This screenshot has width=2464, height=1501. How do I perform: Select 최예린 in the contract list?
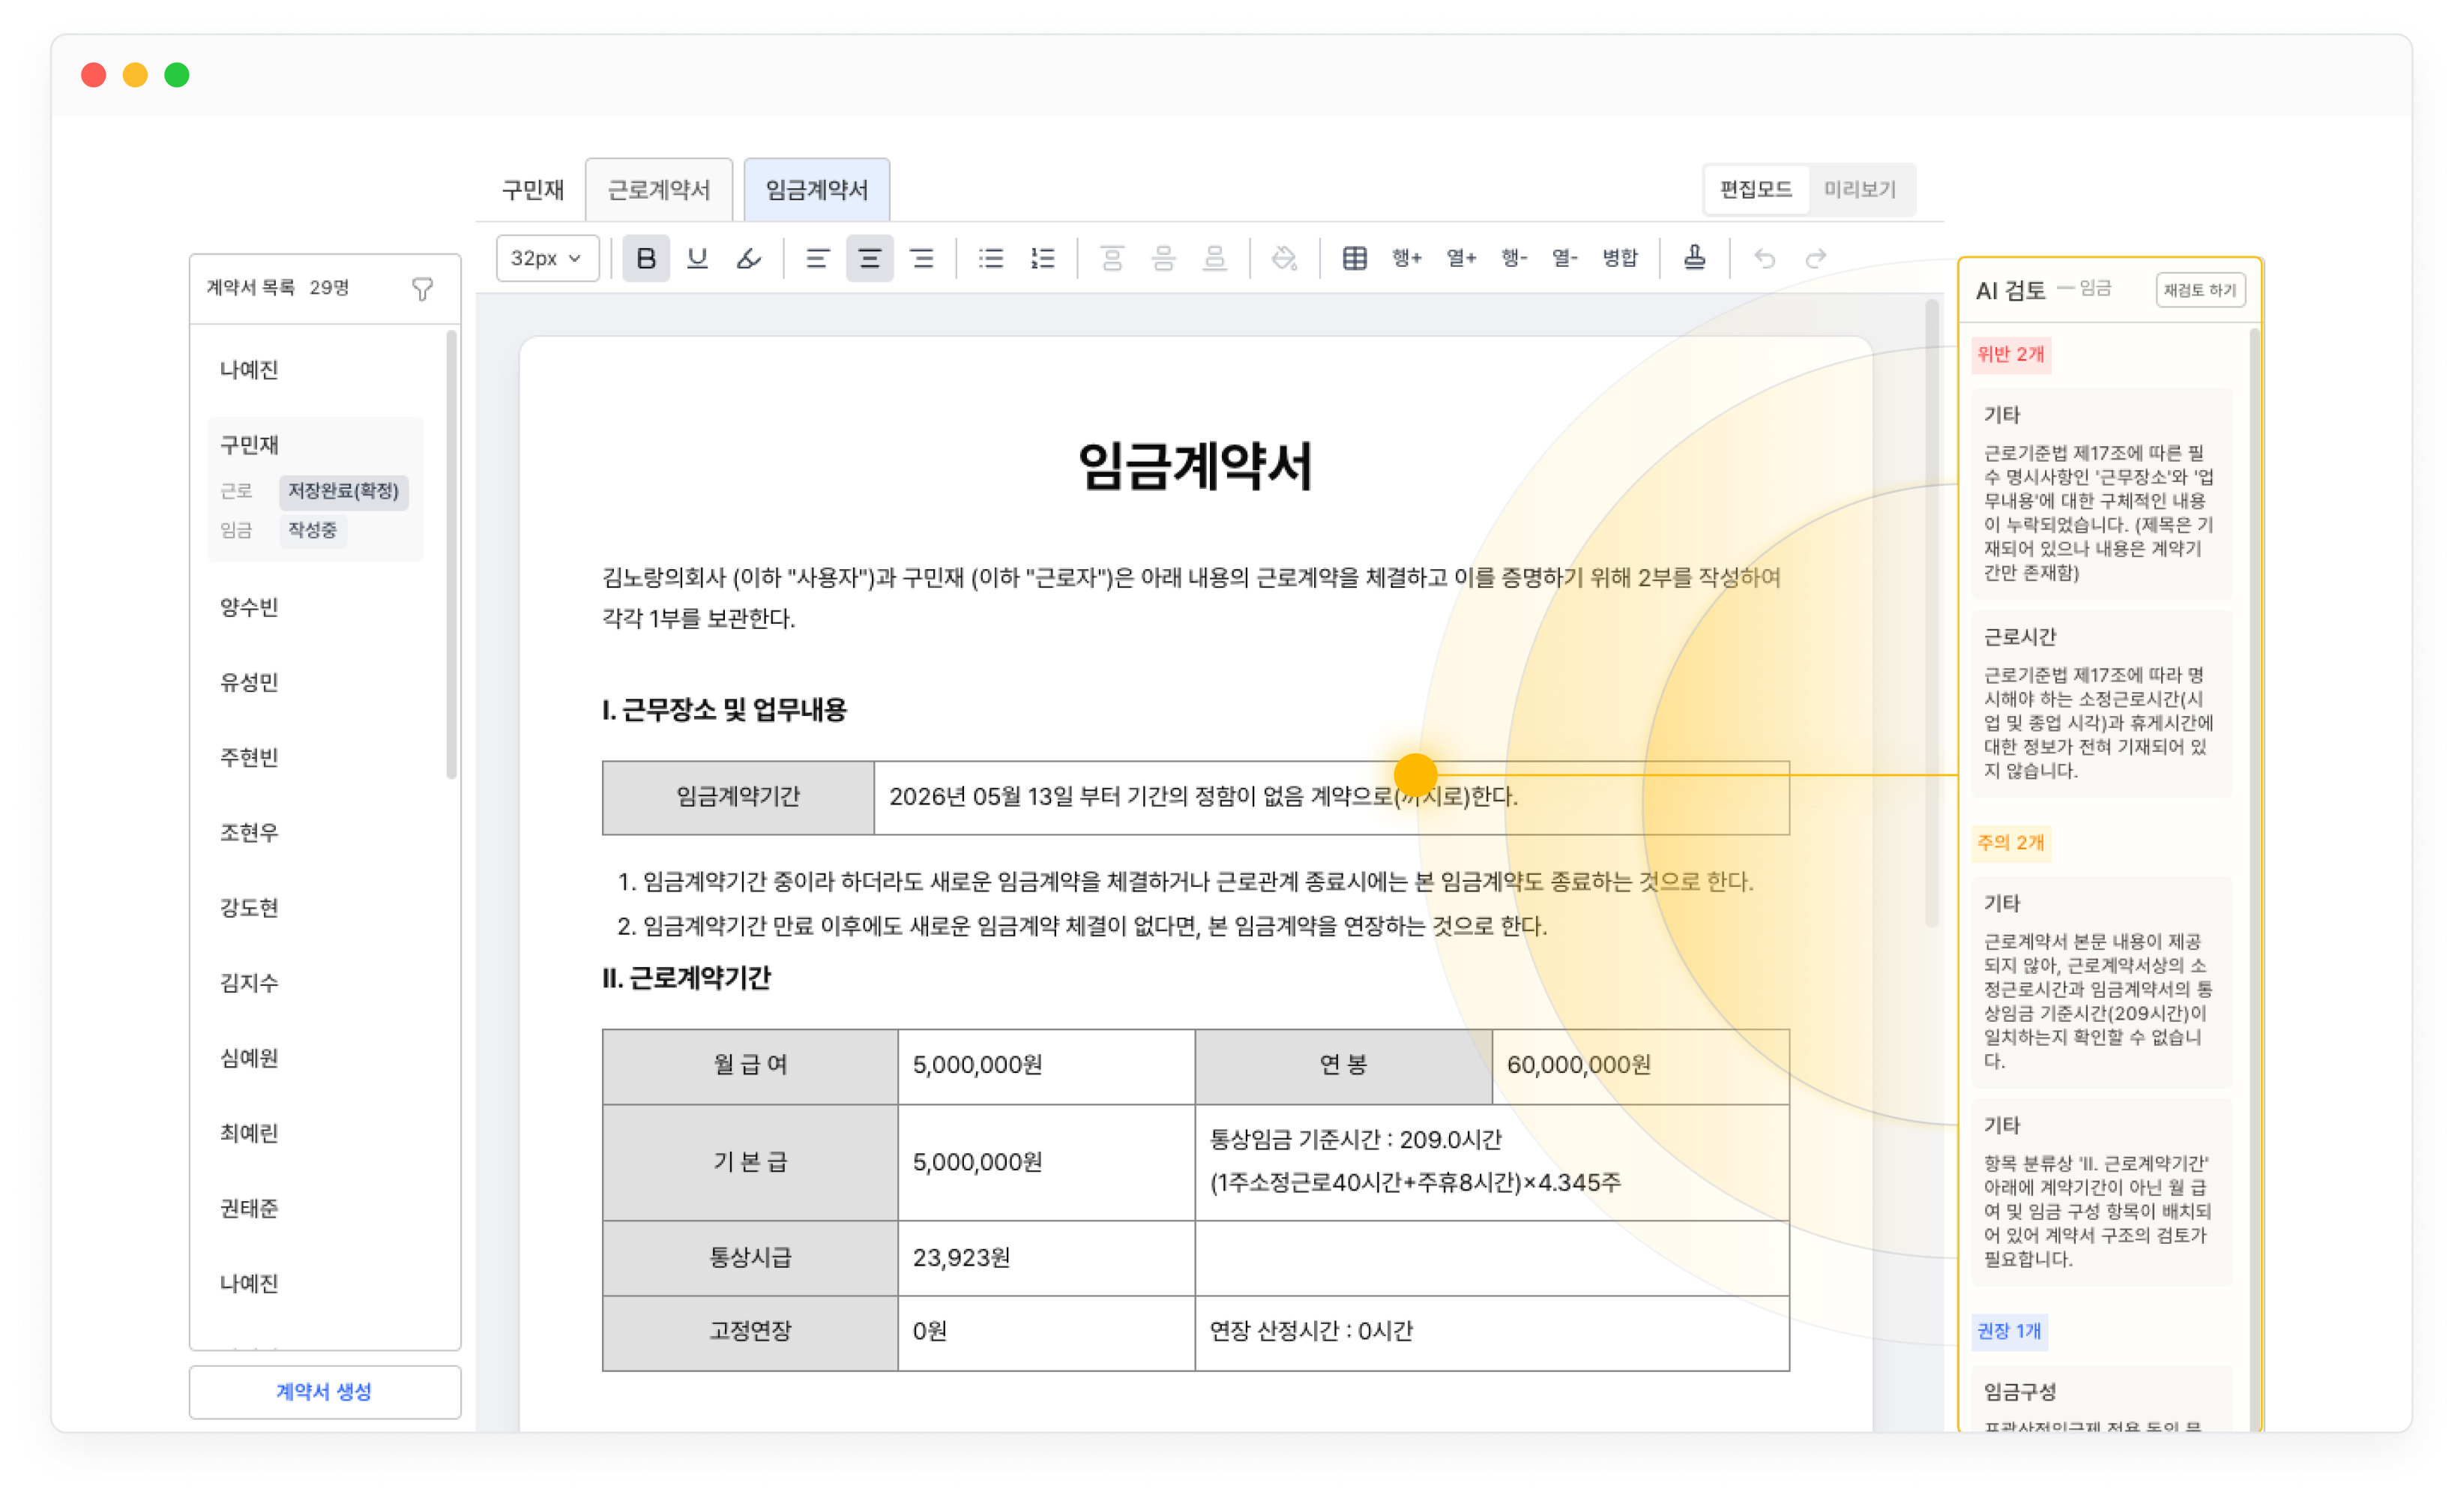250,1133
